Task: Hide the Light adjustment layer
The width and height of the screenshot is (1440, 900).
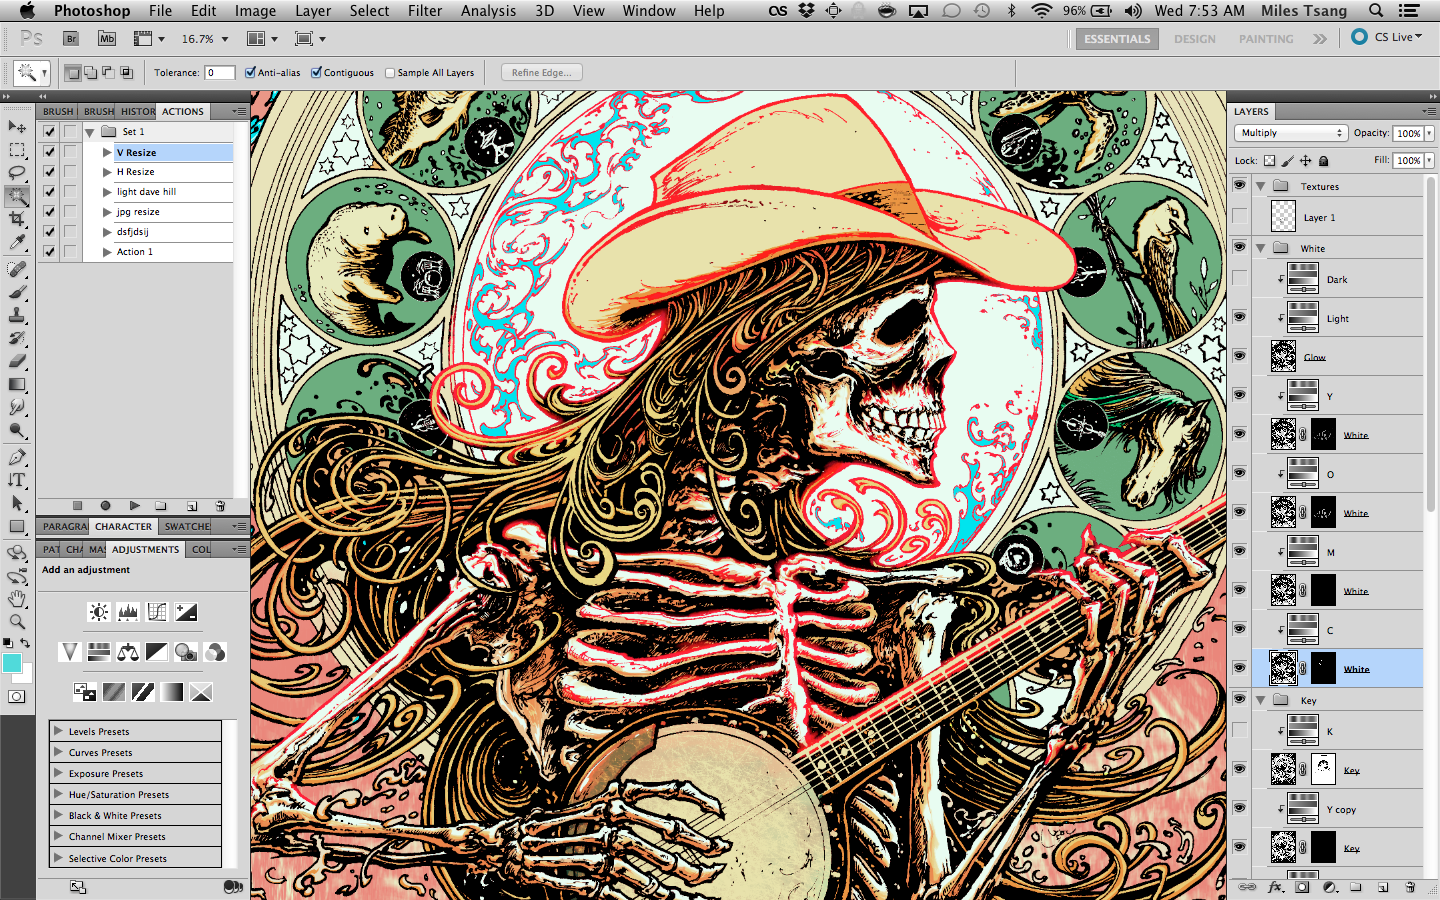Action: pyautogui.click(x=1240, y=317)
